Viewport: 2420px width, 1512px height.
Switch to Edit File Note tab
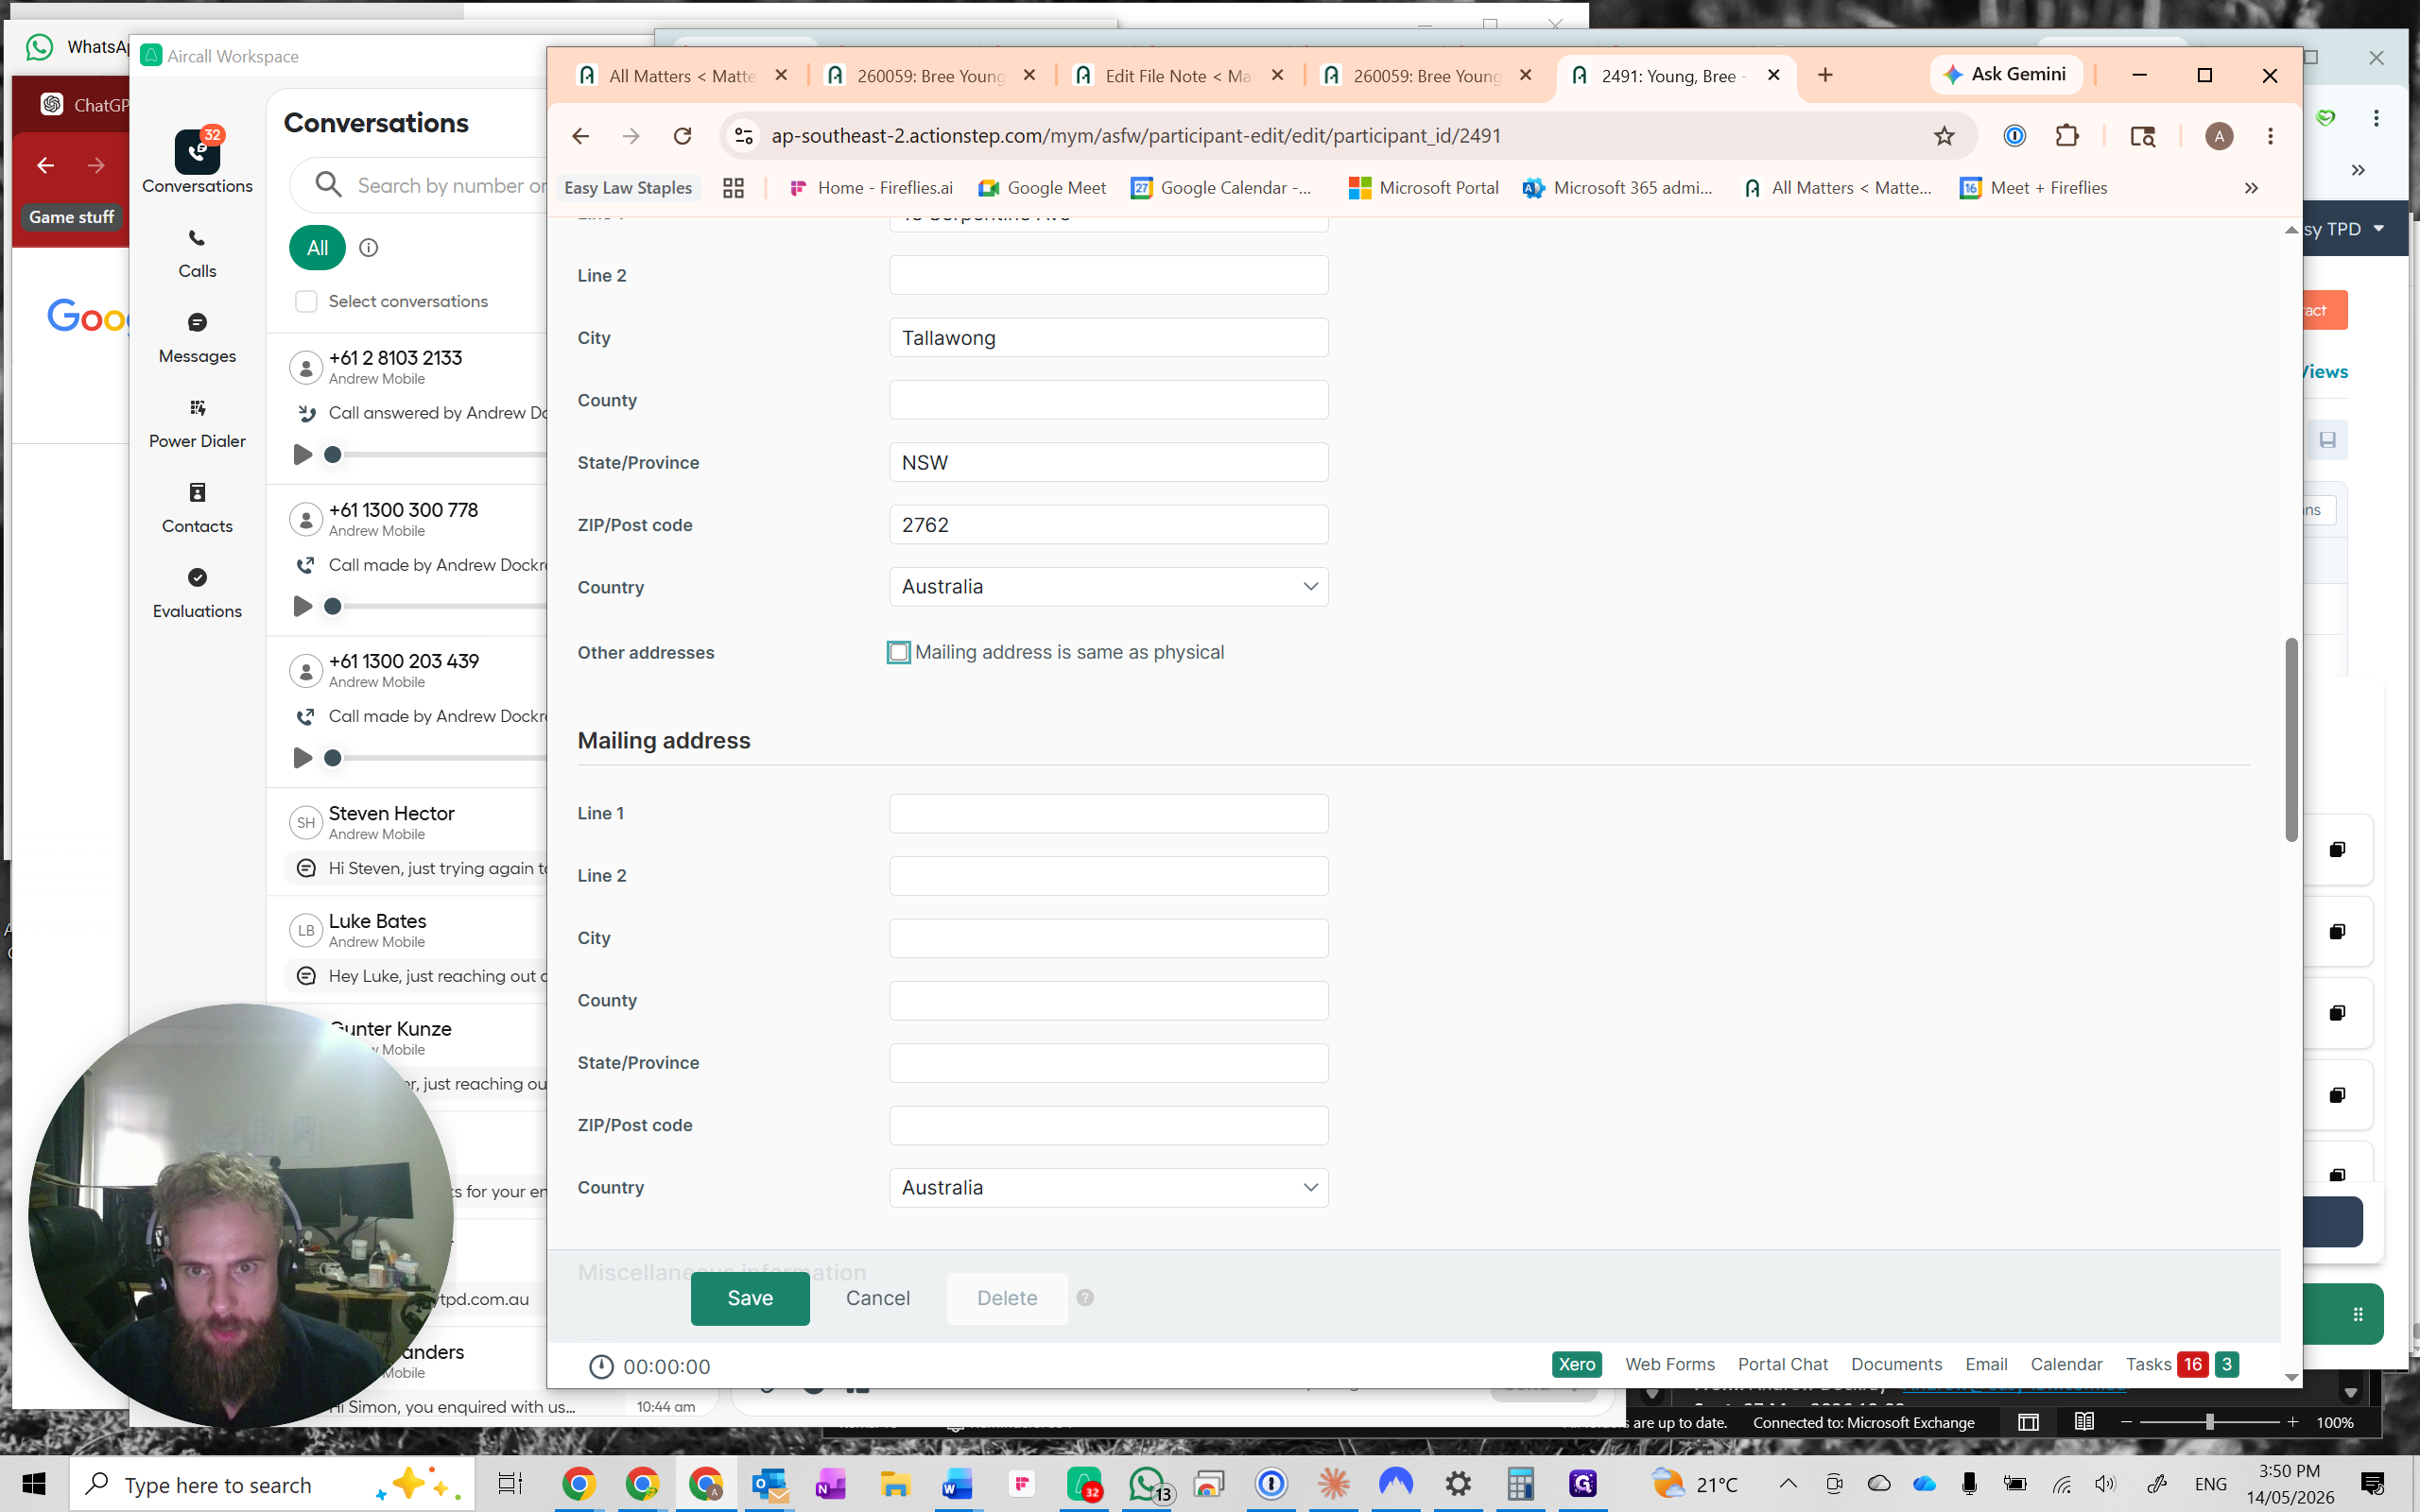pyautogui.click(x=1176, y=76)
